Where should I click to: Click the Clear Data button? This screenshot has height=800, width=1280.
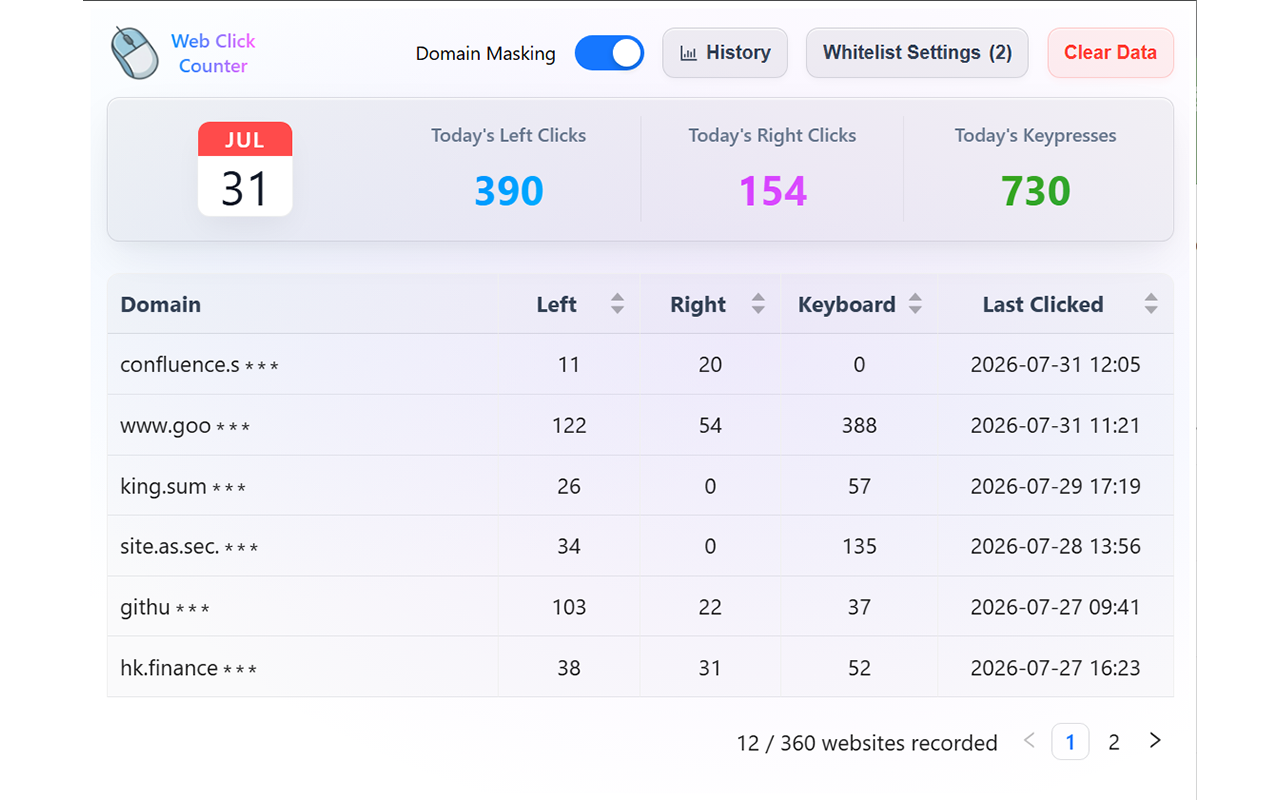[1110, 53]
